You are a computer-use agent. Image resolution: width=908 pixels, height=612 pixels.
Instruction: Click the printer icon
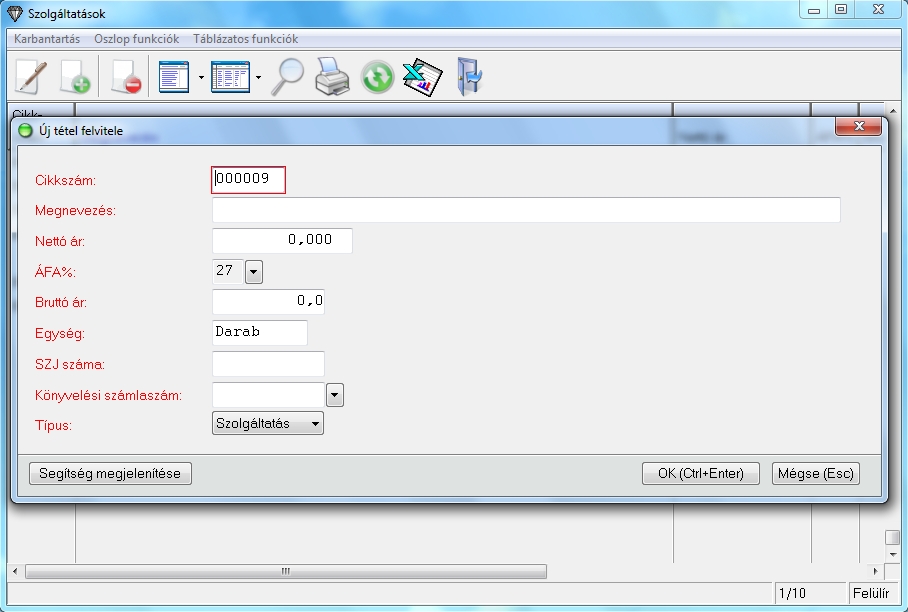[x=332, y=77]
